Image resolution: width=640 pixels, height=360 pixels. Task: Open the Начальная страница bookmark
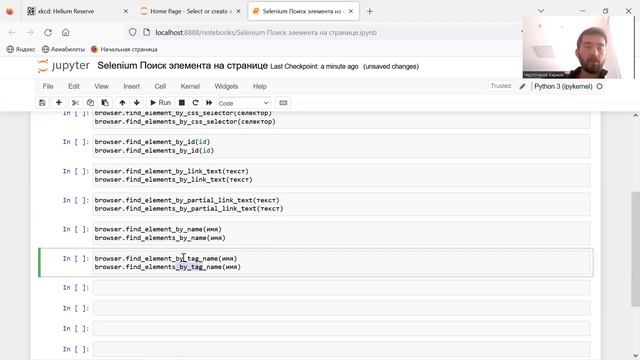tap(124, 49)
